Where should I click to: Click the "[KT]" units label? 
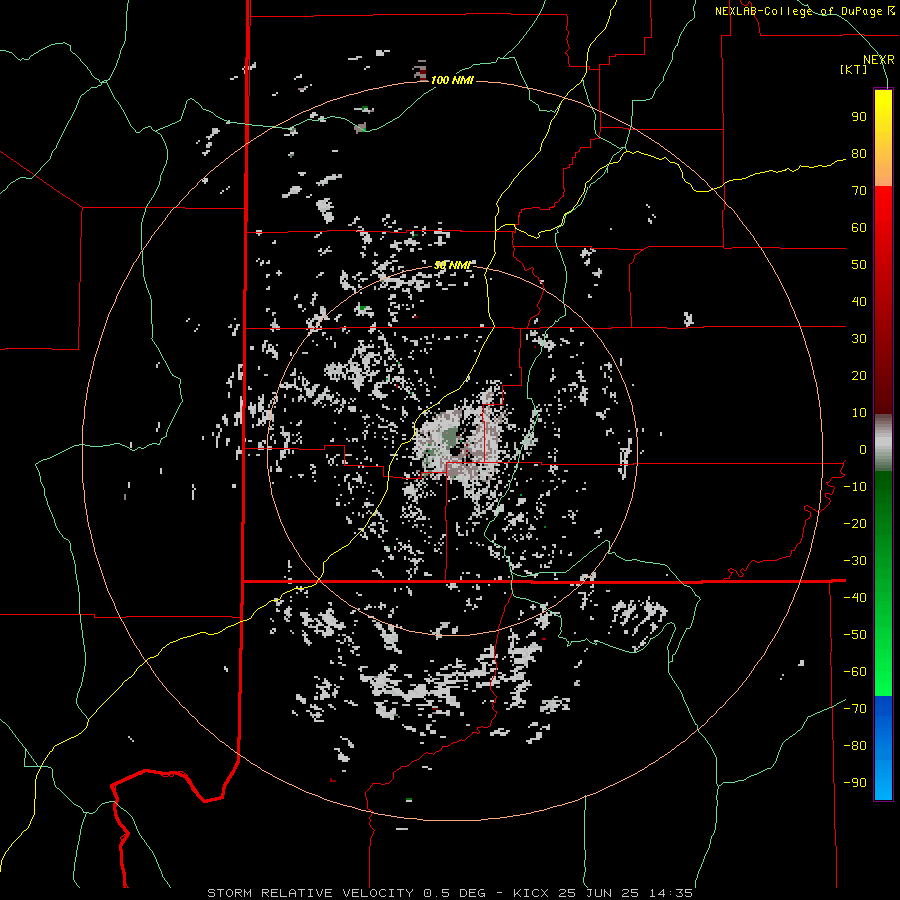(854, 69)
